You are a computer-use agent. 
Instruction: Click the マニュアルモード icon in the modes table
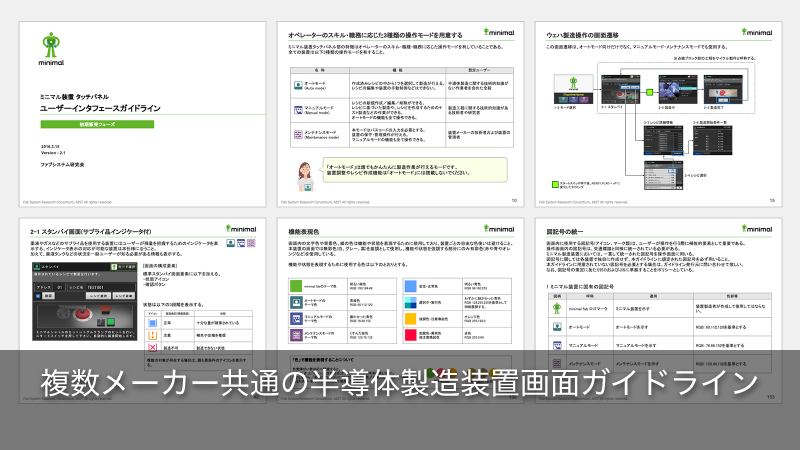(298, 110)
